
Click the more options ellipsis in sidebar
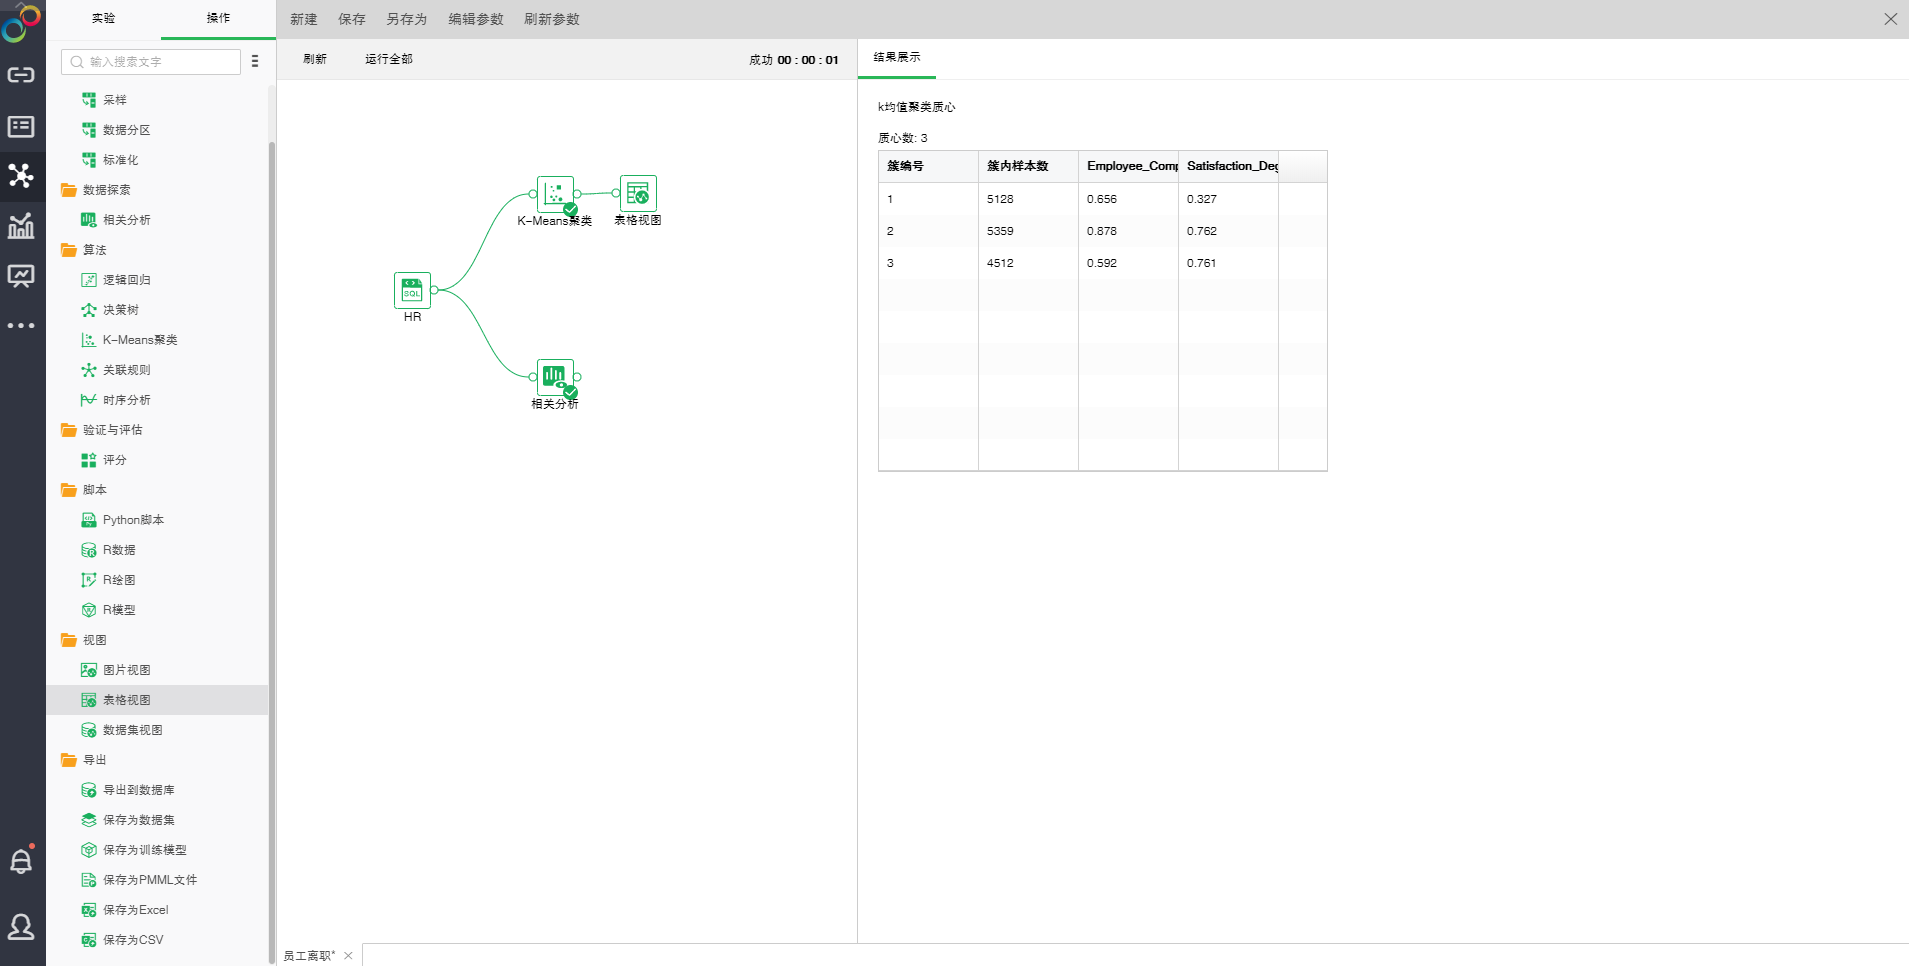pos(21,326)
